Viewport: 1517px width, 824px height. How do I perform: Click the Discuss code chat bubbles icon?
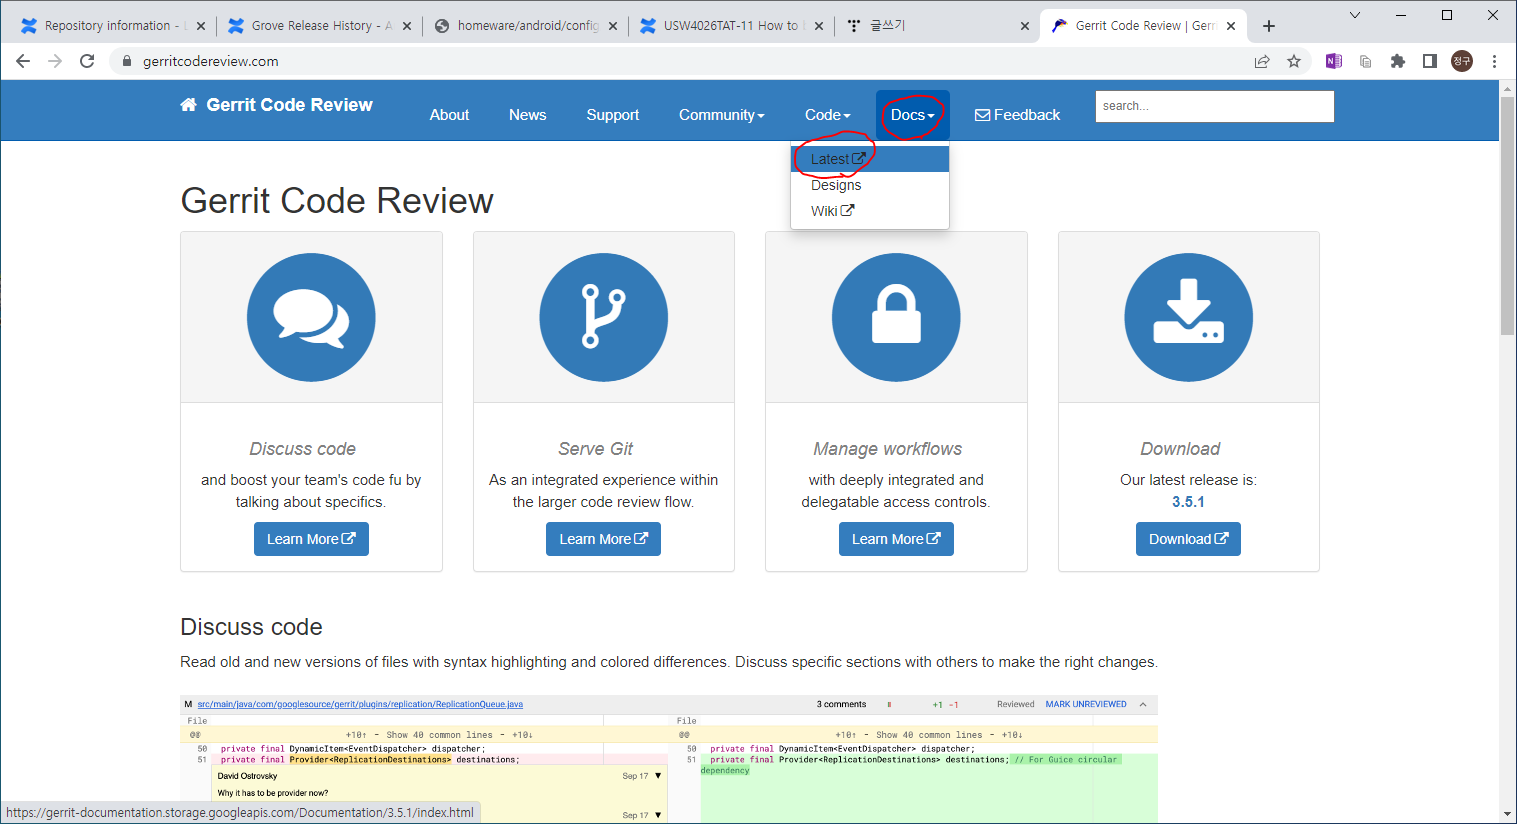[311, 317]
